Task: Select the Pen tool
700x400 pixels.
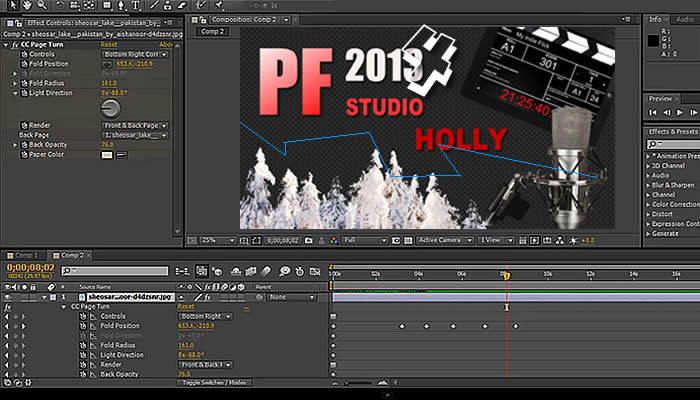Action: (121, 5)
